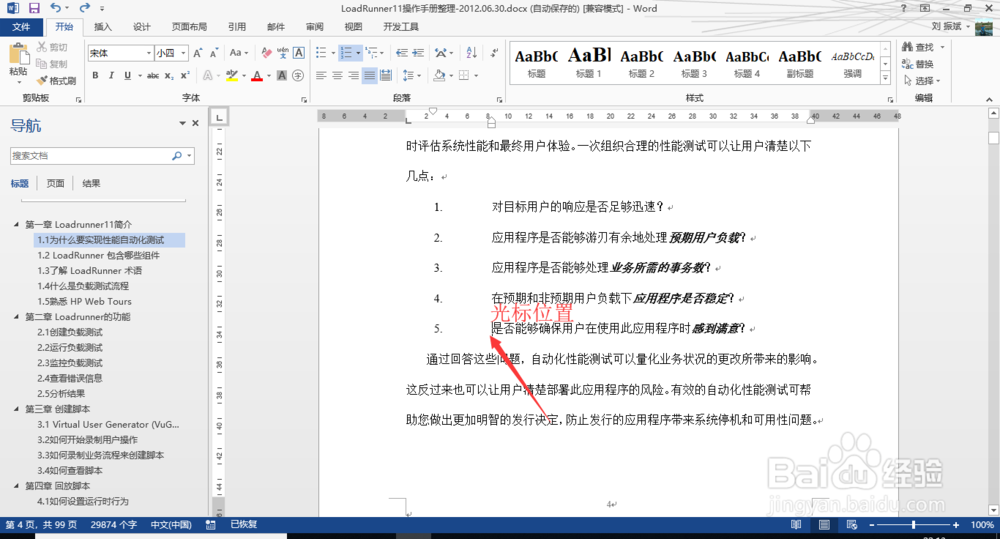Open the navigation search options dropdown
This screenshot has width=1000, height=539.
(x=189, y=156)
